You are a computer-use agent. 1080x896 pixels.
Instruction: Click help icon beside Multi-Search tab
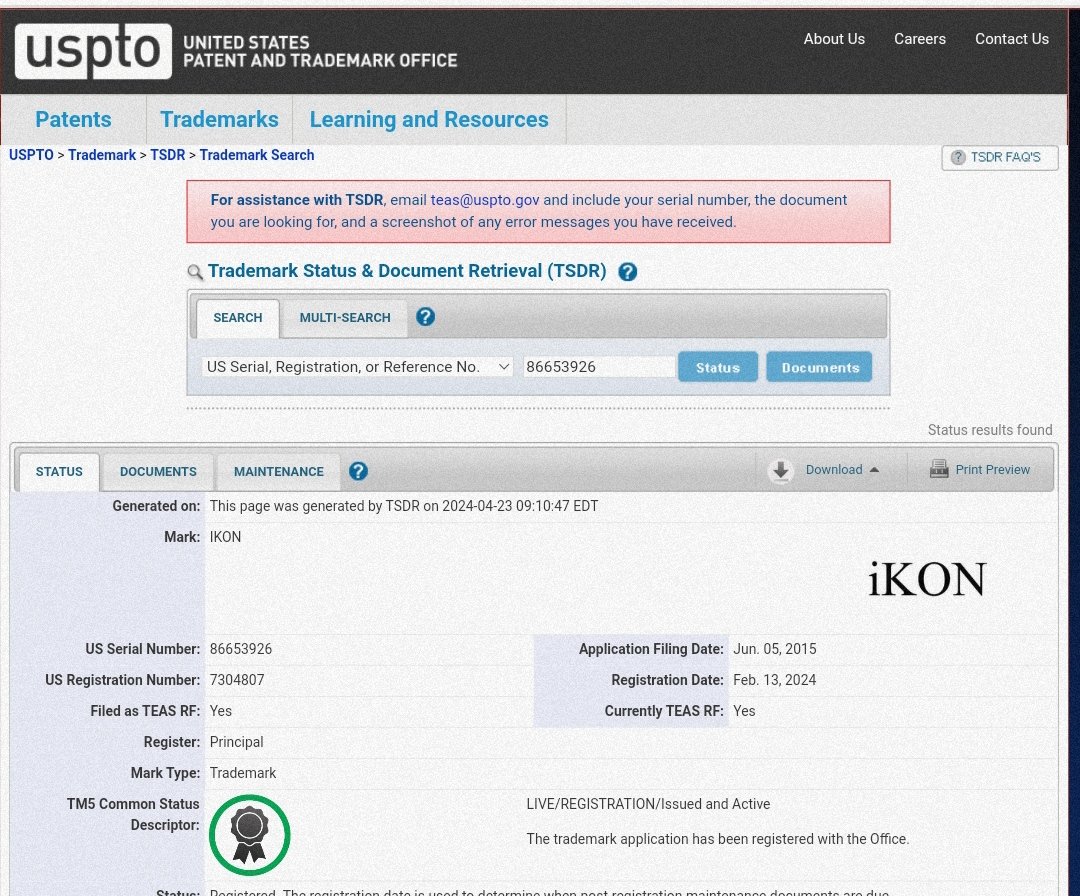(x=426, y=317)
